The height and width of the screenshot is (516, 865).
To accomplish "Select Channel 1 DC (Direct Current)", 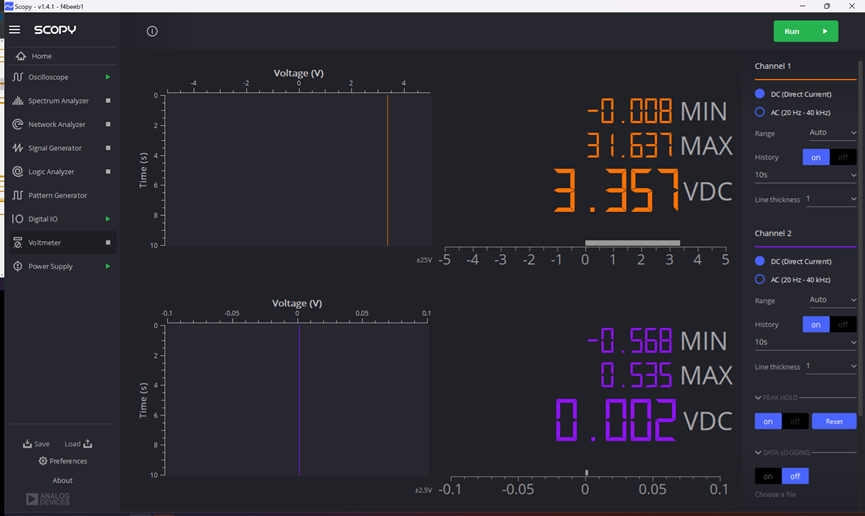I will (760, 94).
